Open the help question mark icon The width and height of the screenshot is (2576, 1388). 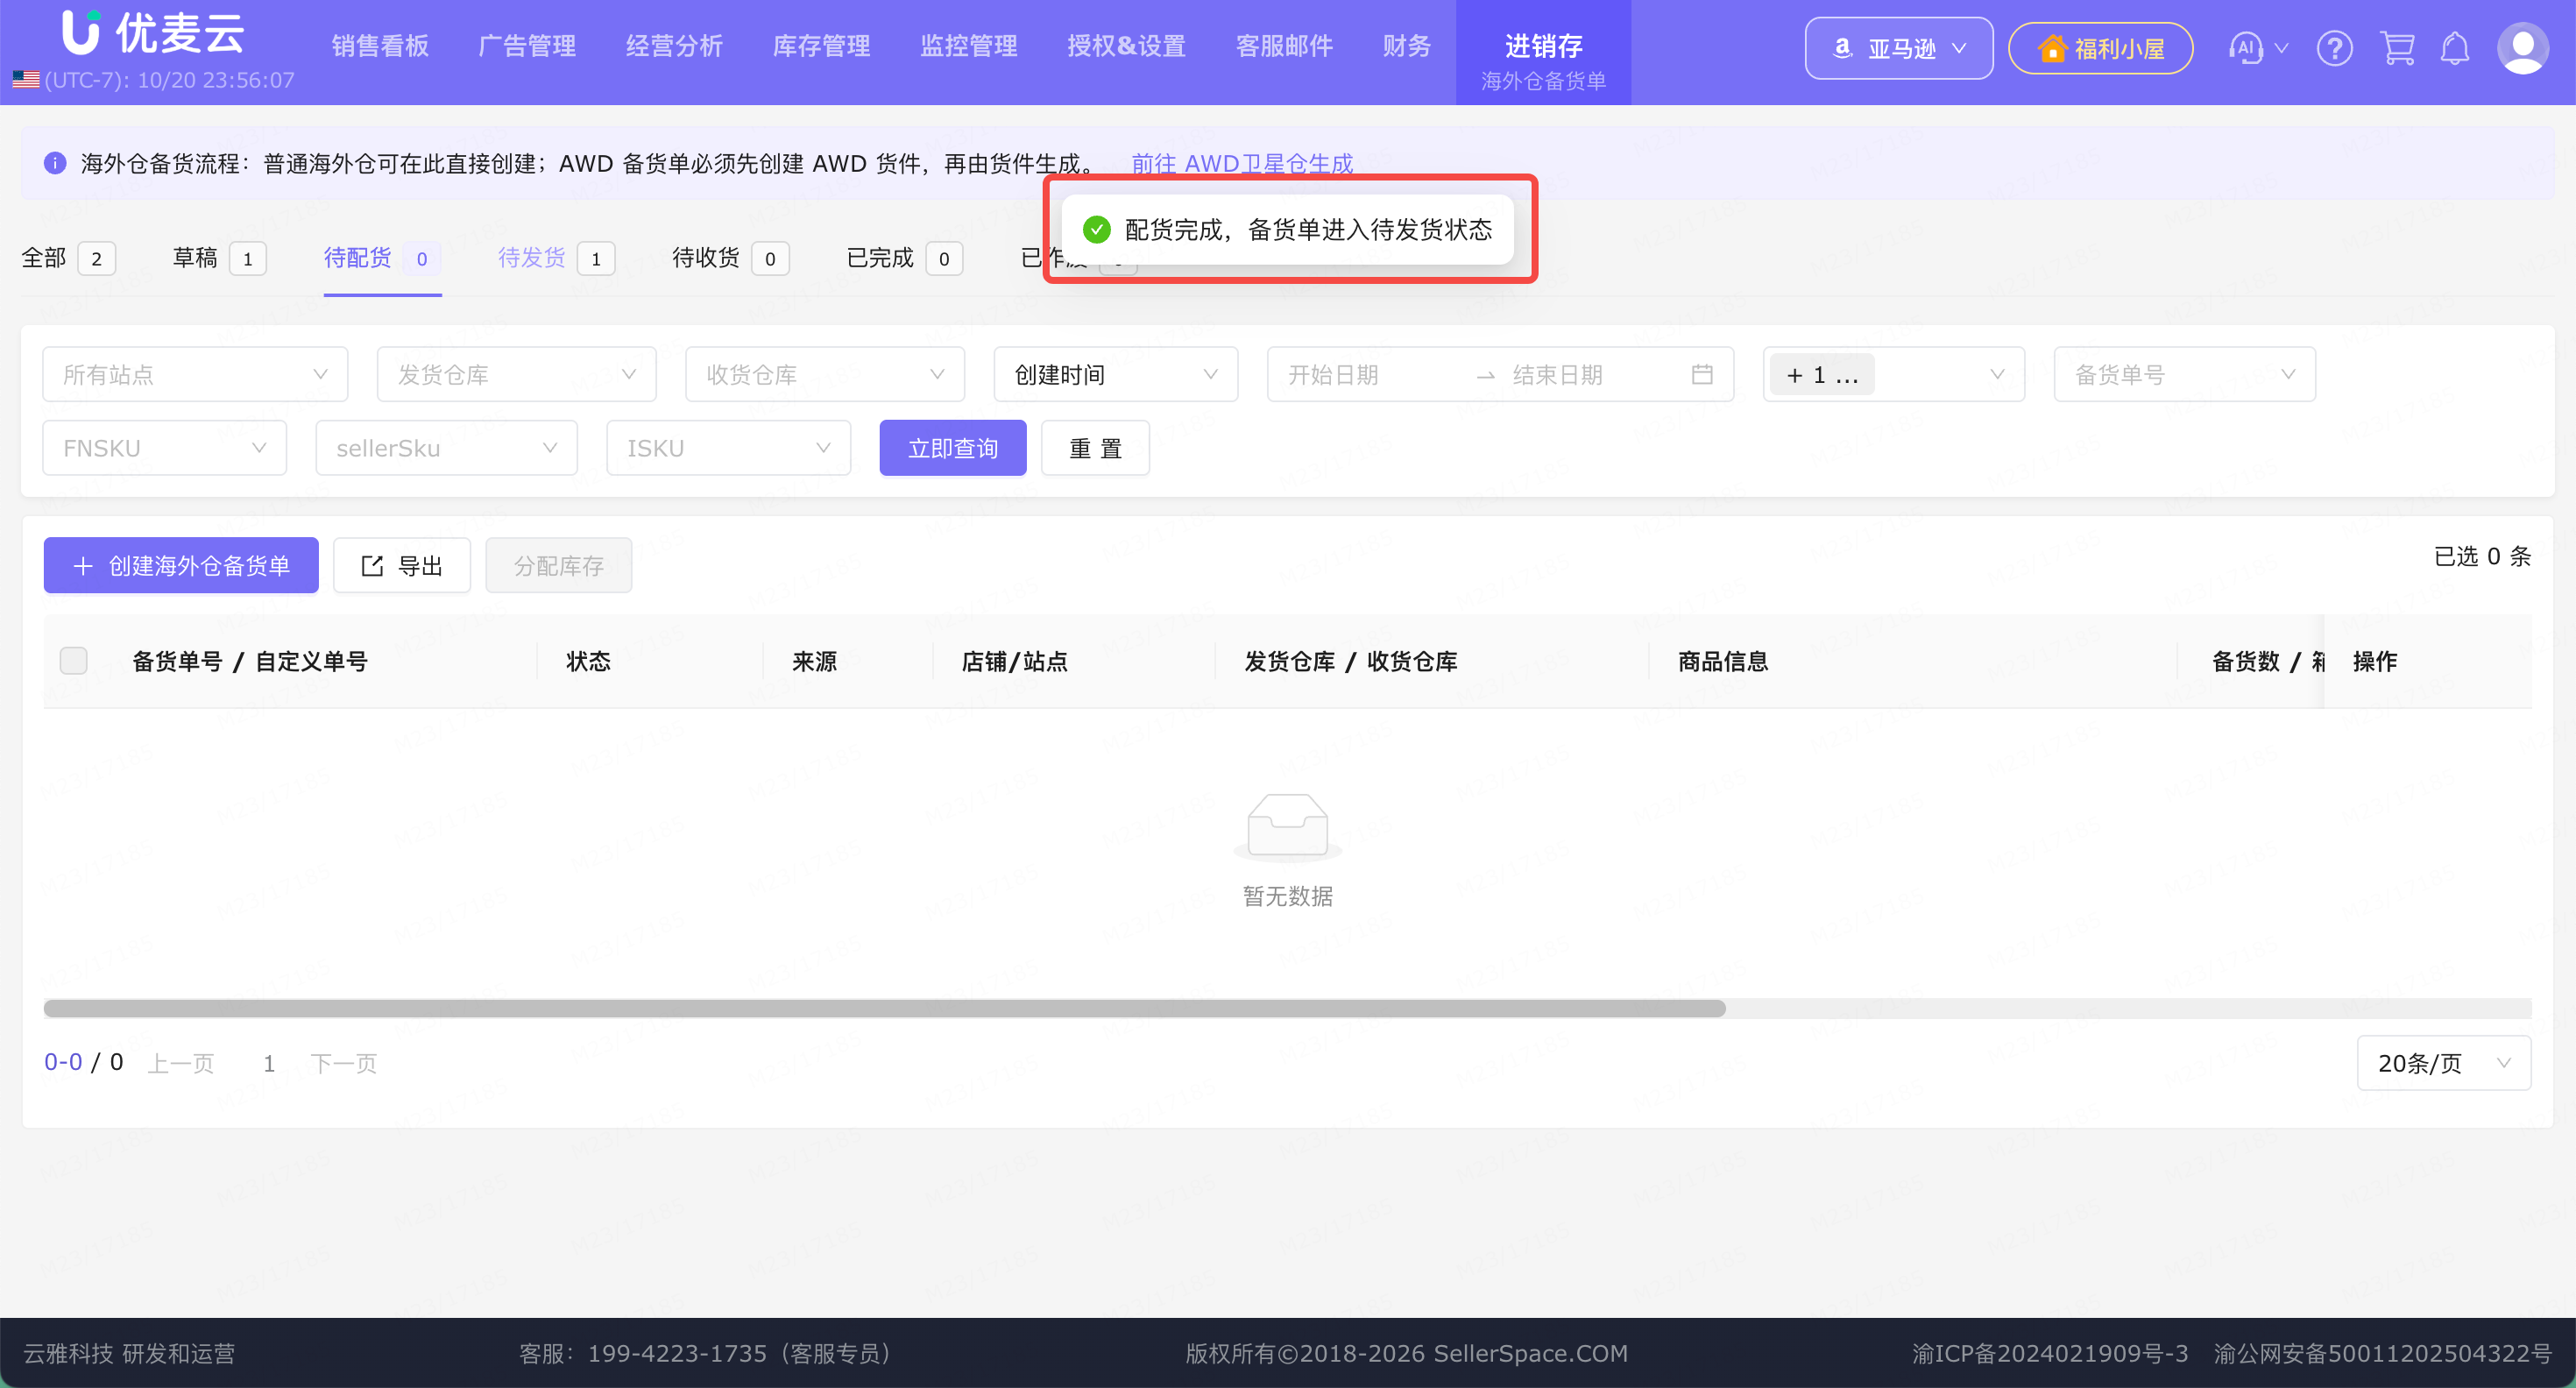(x=2334, y=48)
